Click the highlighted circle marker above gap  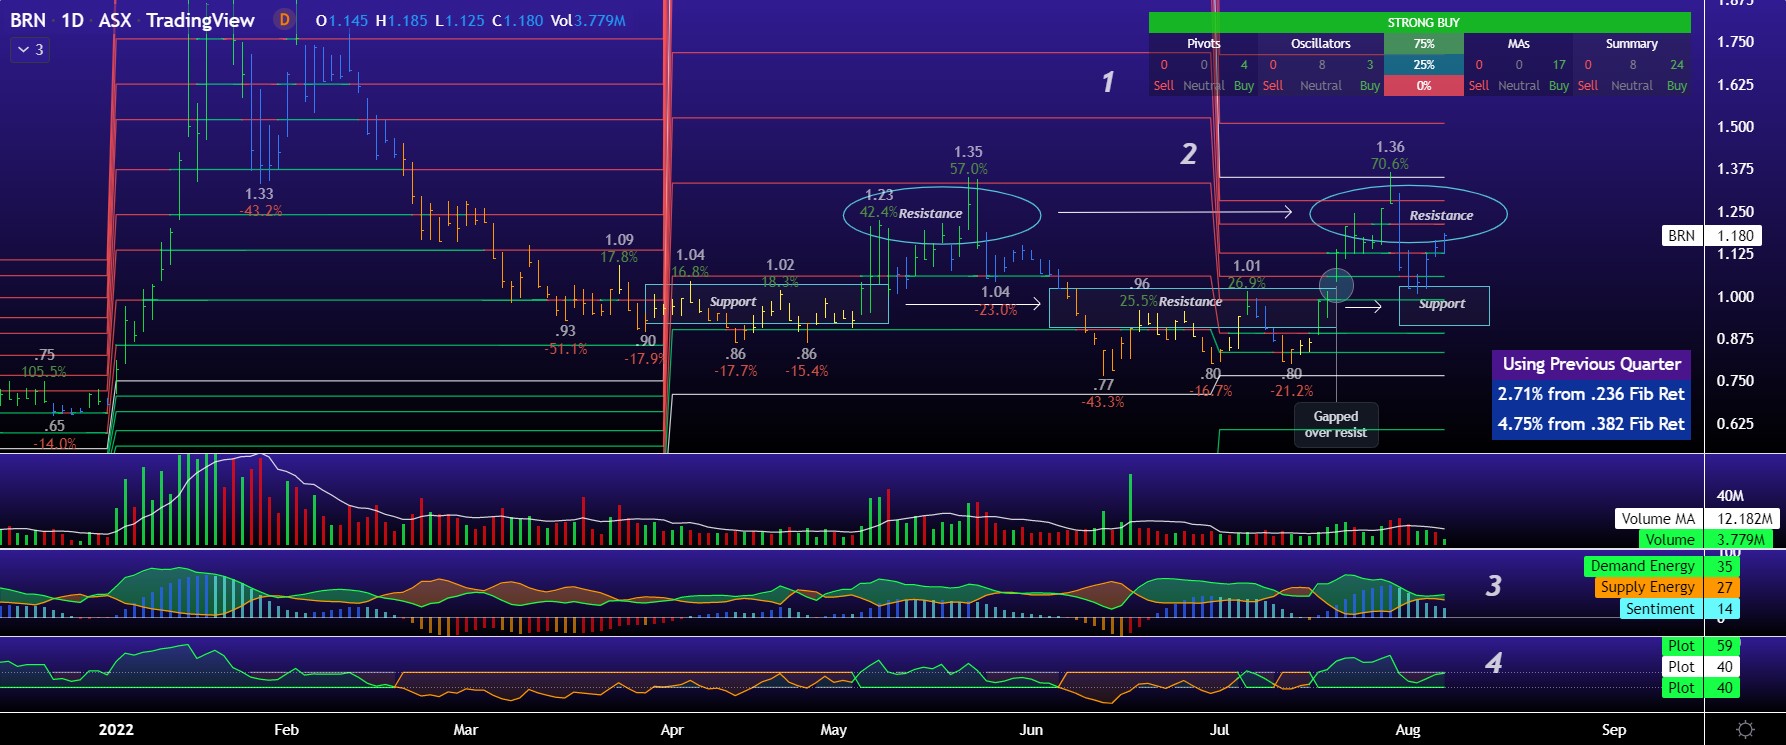click(x=1337, y=286)
